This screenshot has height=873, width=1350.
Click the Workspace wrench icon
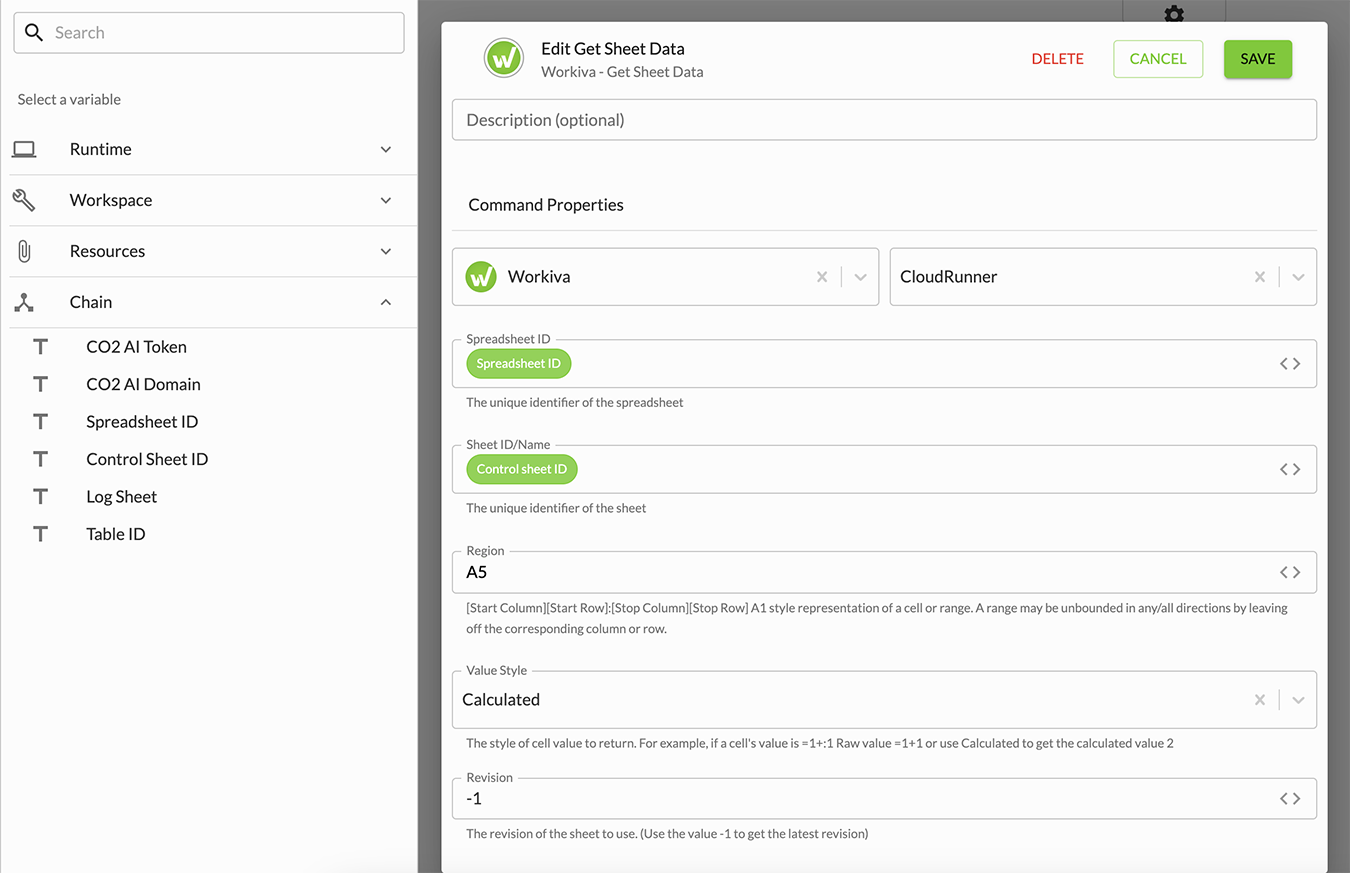24,200
